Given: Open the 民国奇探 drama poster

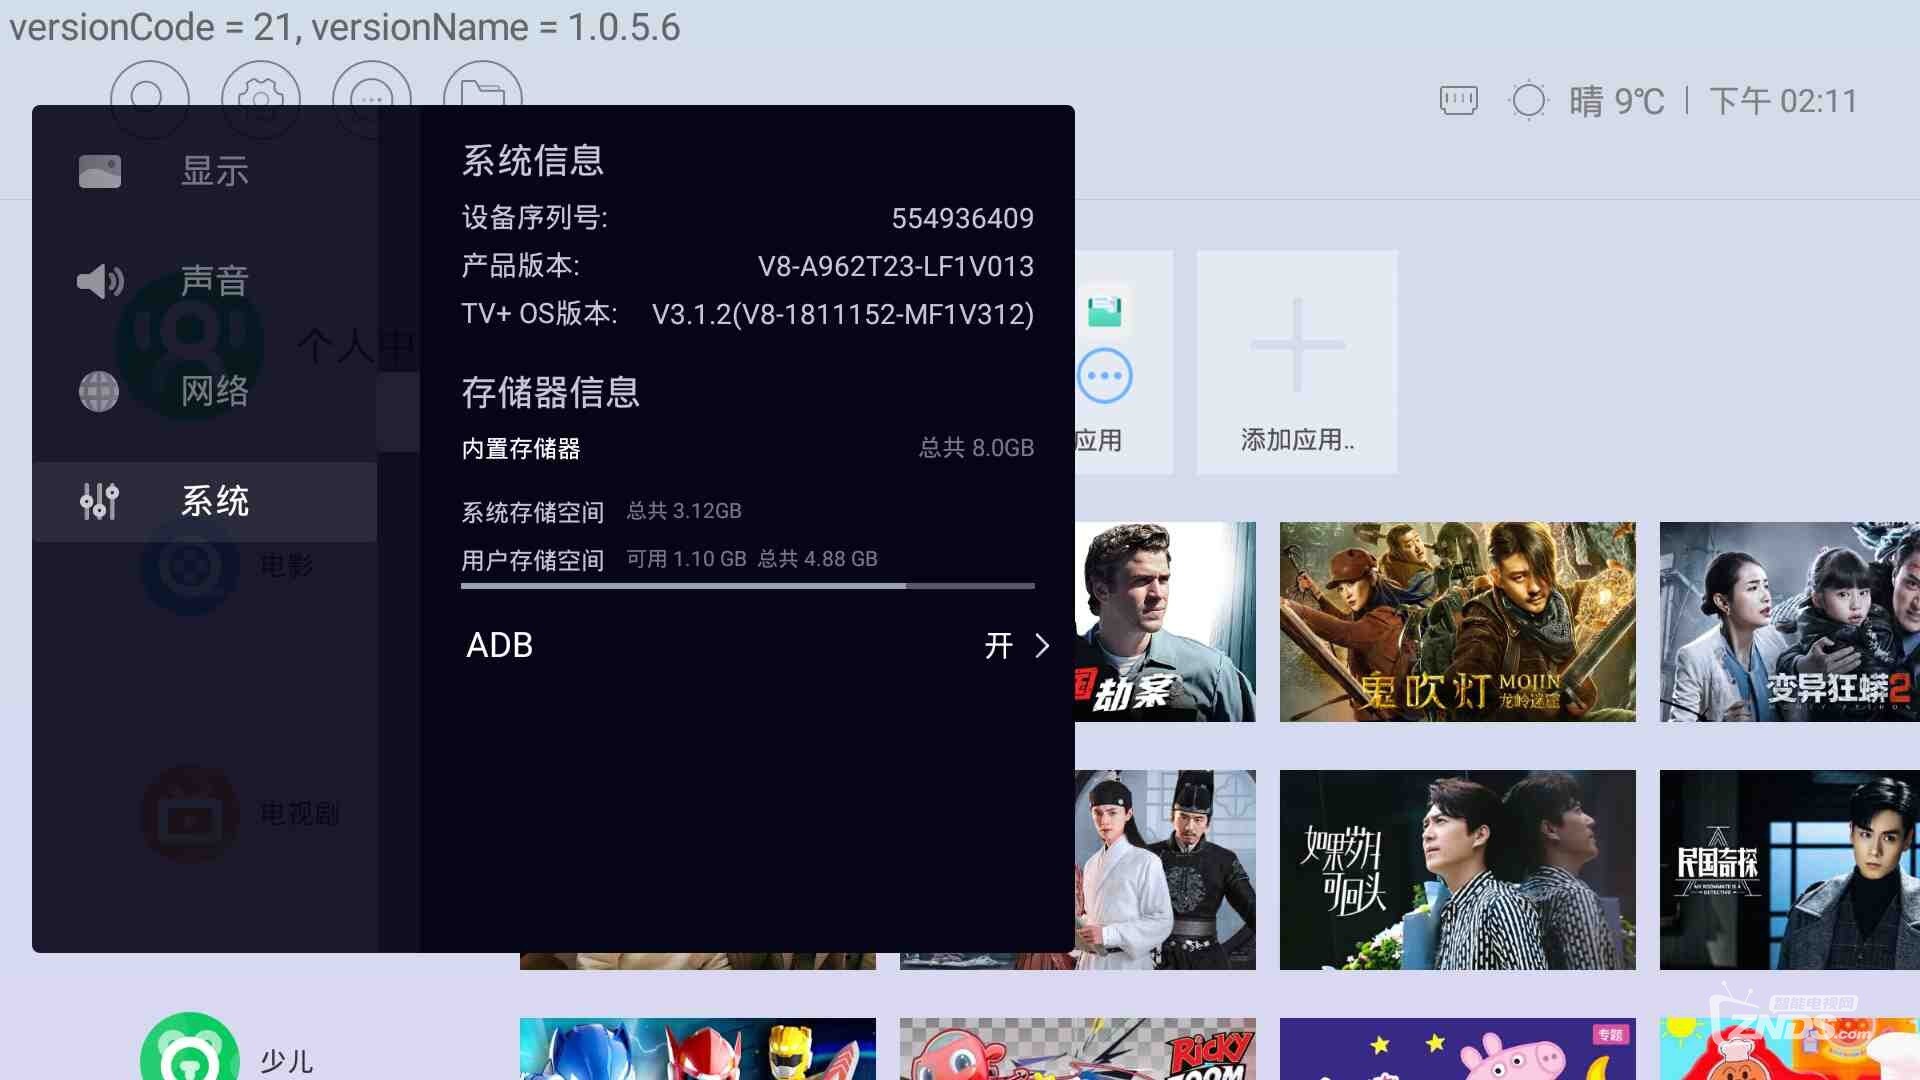Looking at the screenshot, I should (1790, 870).
